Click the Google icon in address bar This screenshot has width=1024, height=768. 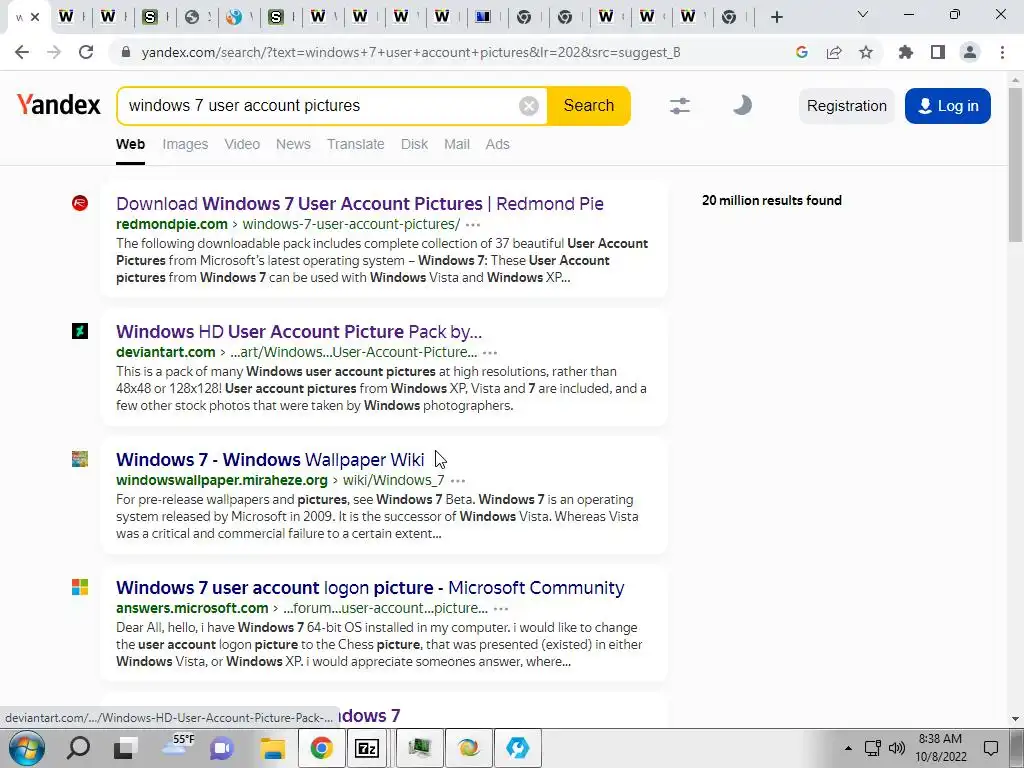point(802,52)
